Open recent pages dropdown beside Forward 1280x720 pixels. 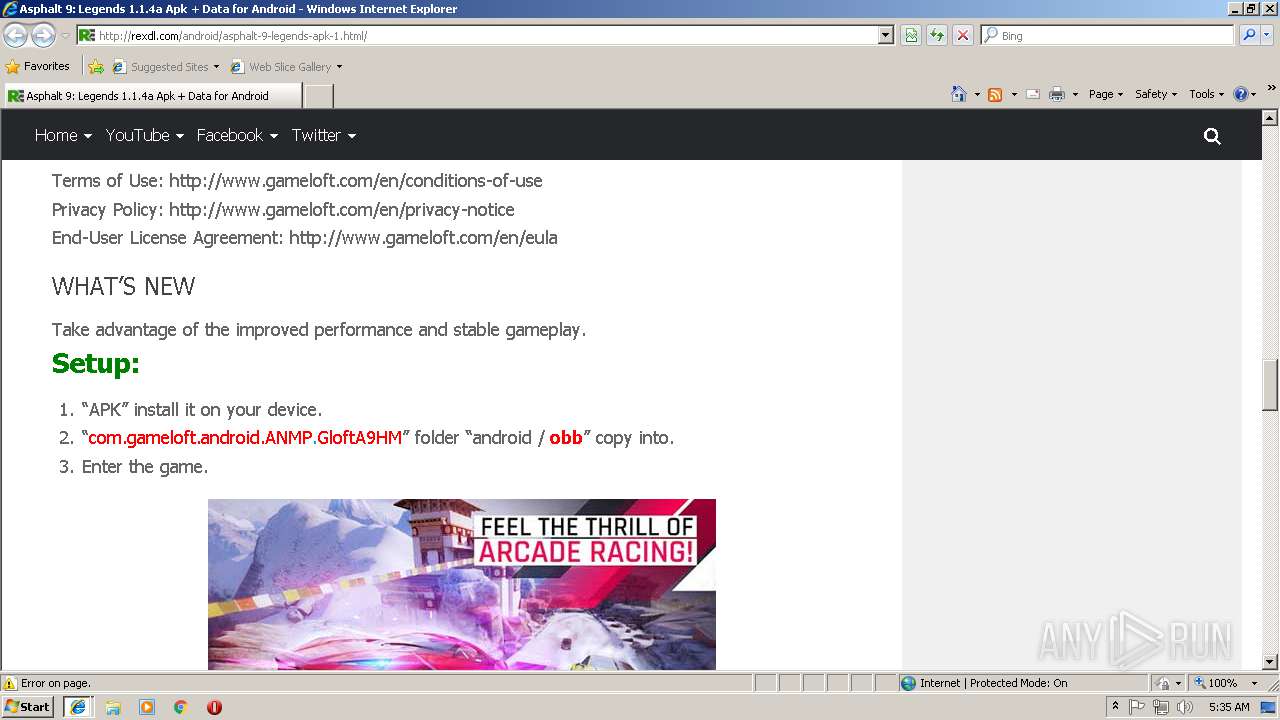[65, 36]
